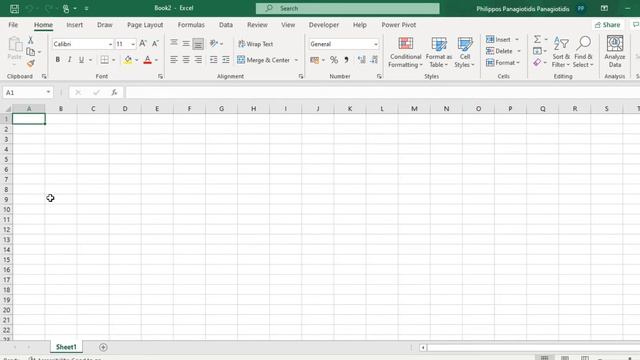Select row 10 header
The width and height of the screenshot is (640, 360).
pos(7,209)
